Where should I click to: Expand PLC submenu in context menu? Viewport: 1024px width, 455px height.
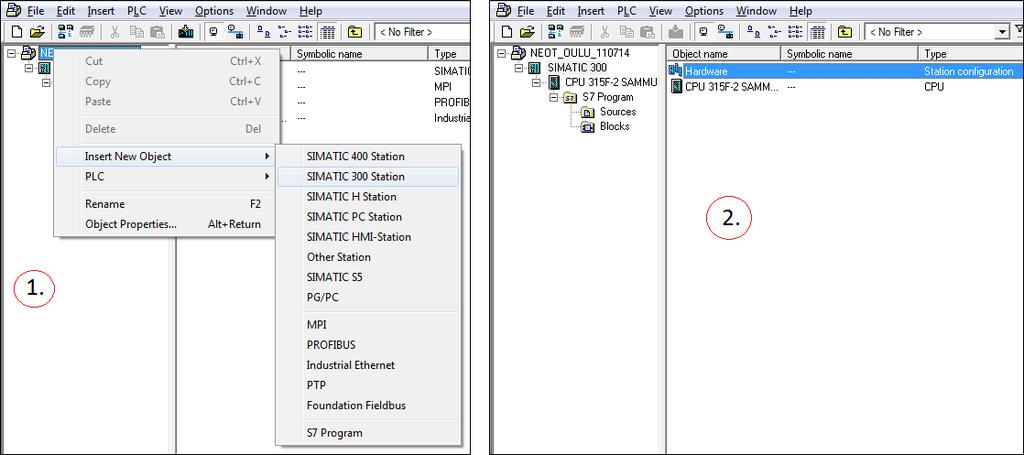167,176
